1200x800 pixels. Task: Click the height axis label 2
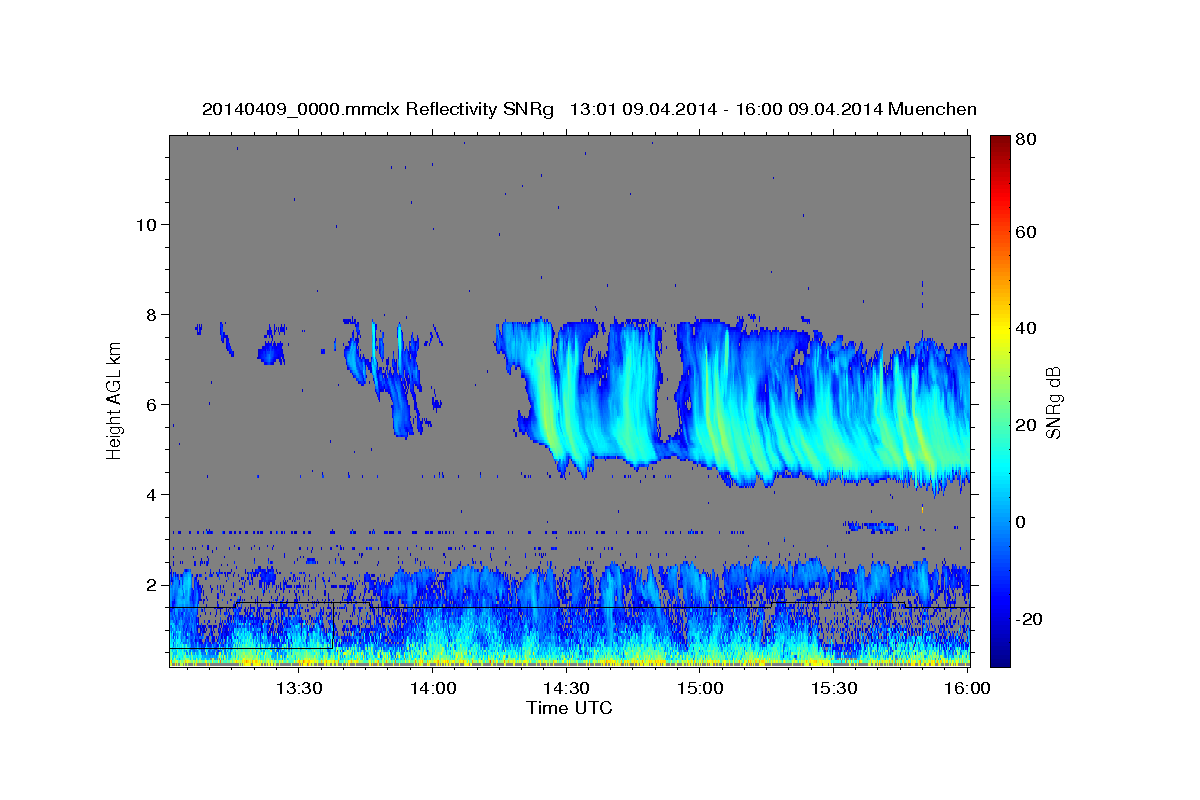pyautogui.click(x=152, y=584)
